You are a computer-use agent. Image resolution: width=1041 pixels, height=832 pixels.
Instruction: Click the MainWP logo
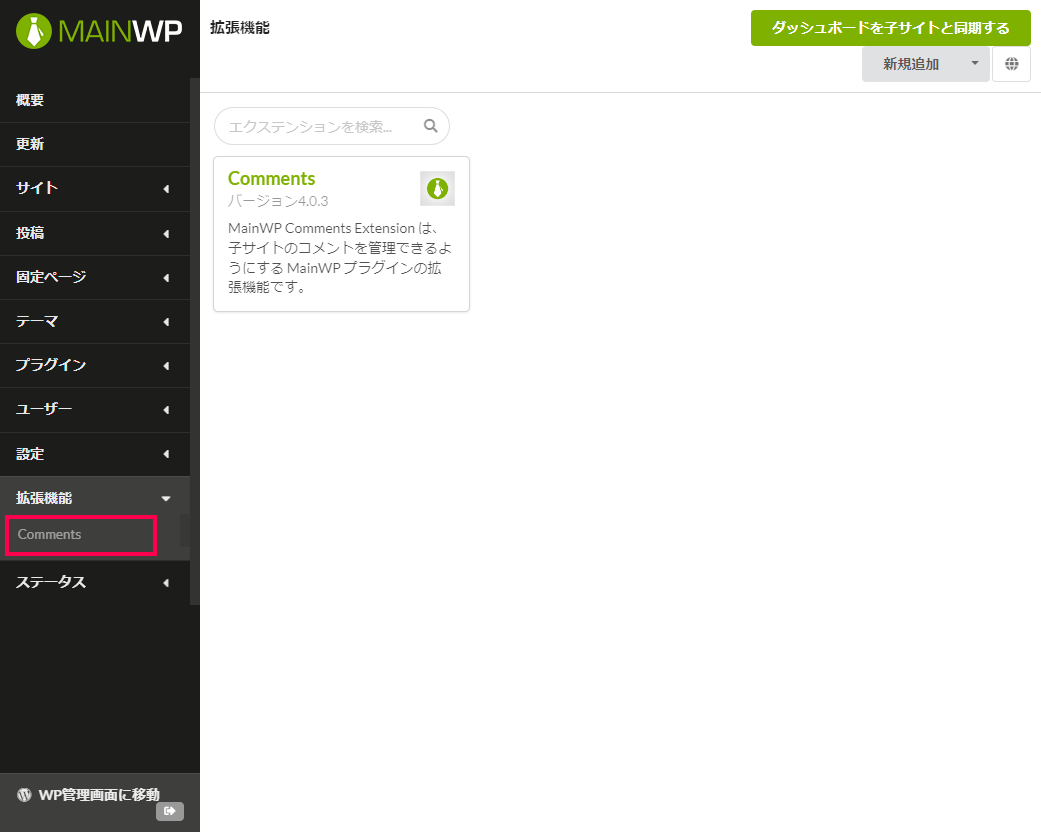pos(100,31)
